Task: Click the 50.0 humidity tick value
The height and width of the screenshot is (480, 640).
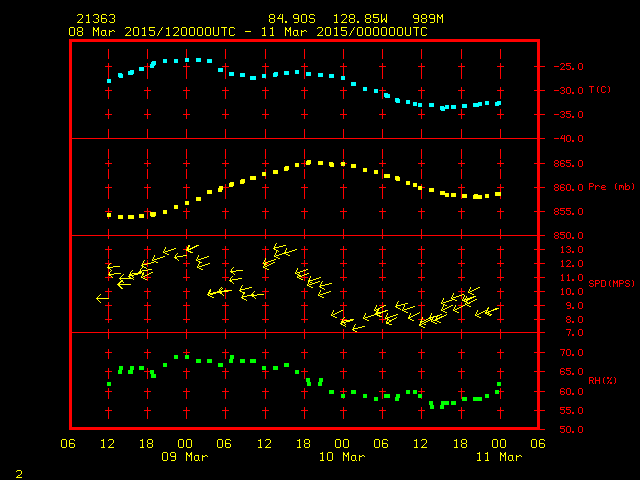Action: pos(571,429)
